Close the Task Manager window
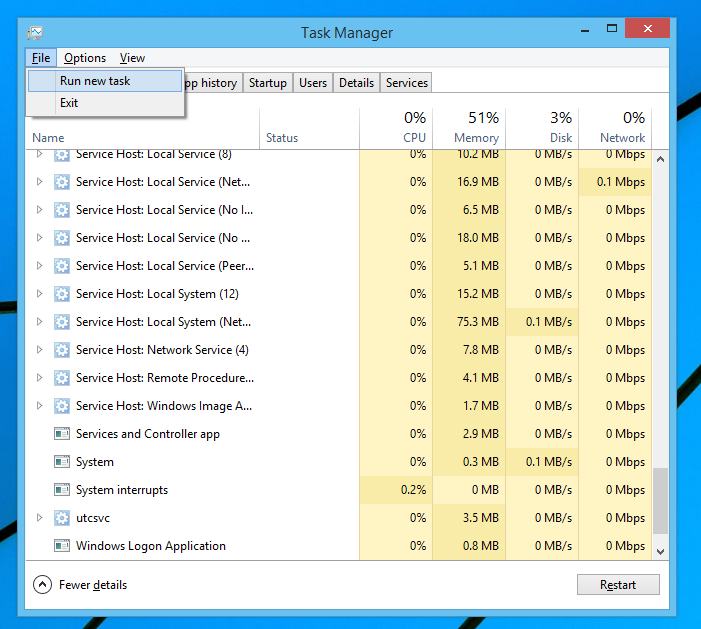Image resolution: width=701 pixels, height=629 pixels. (647, 29)
